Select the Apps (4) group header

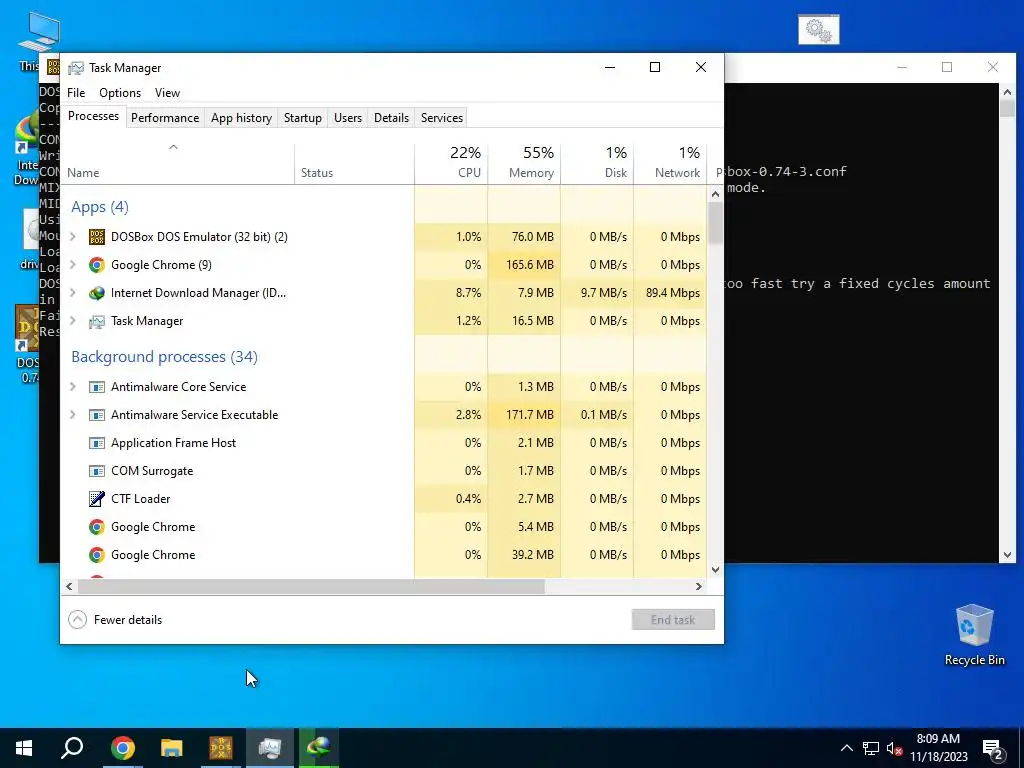click(x=100, y=207)
